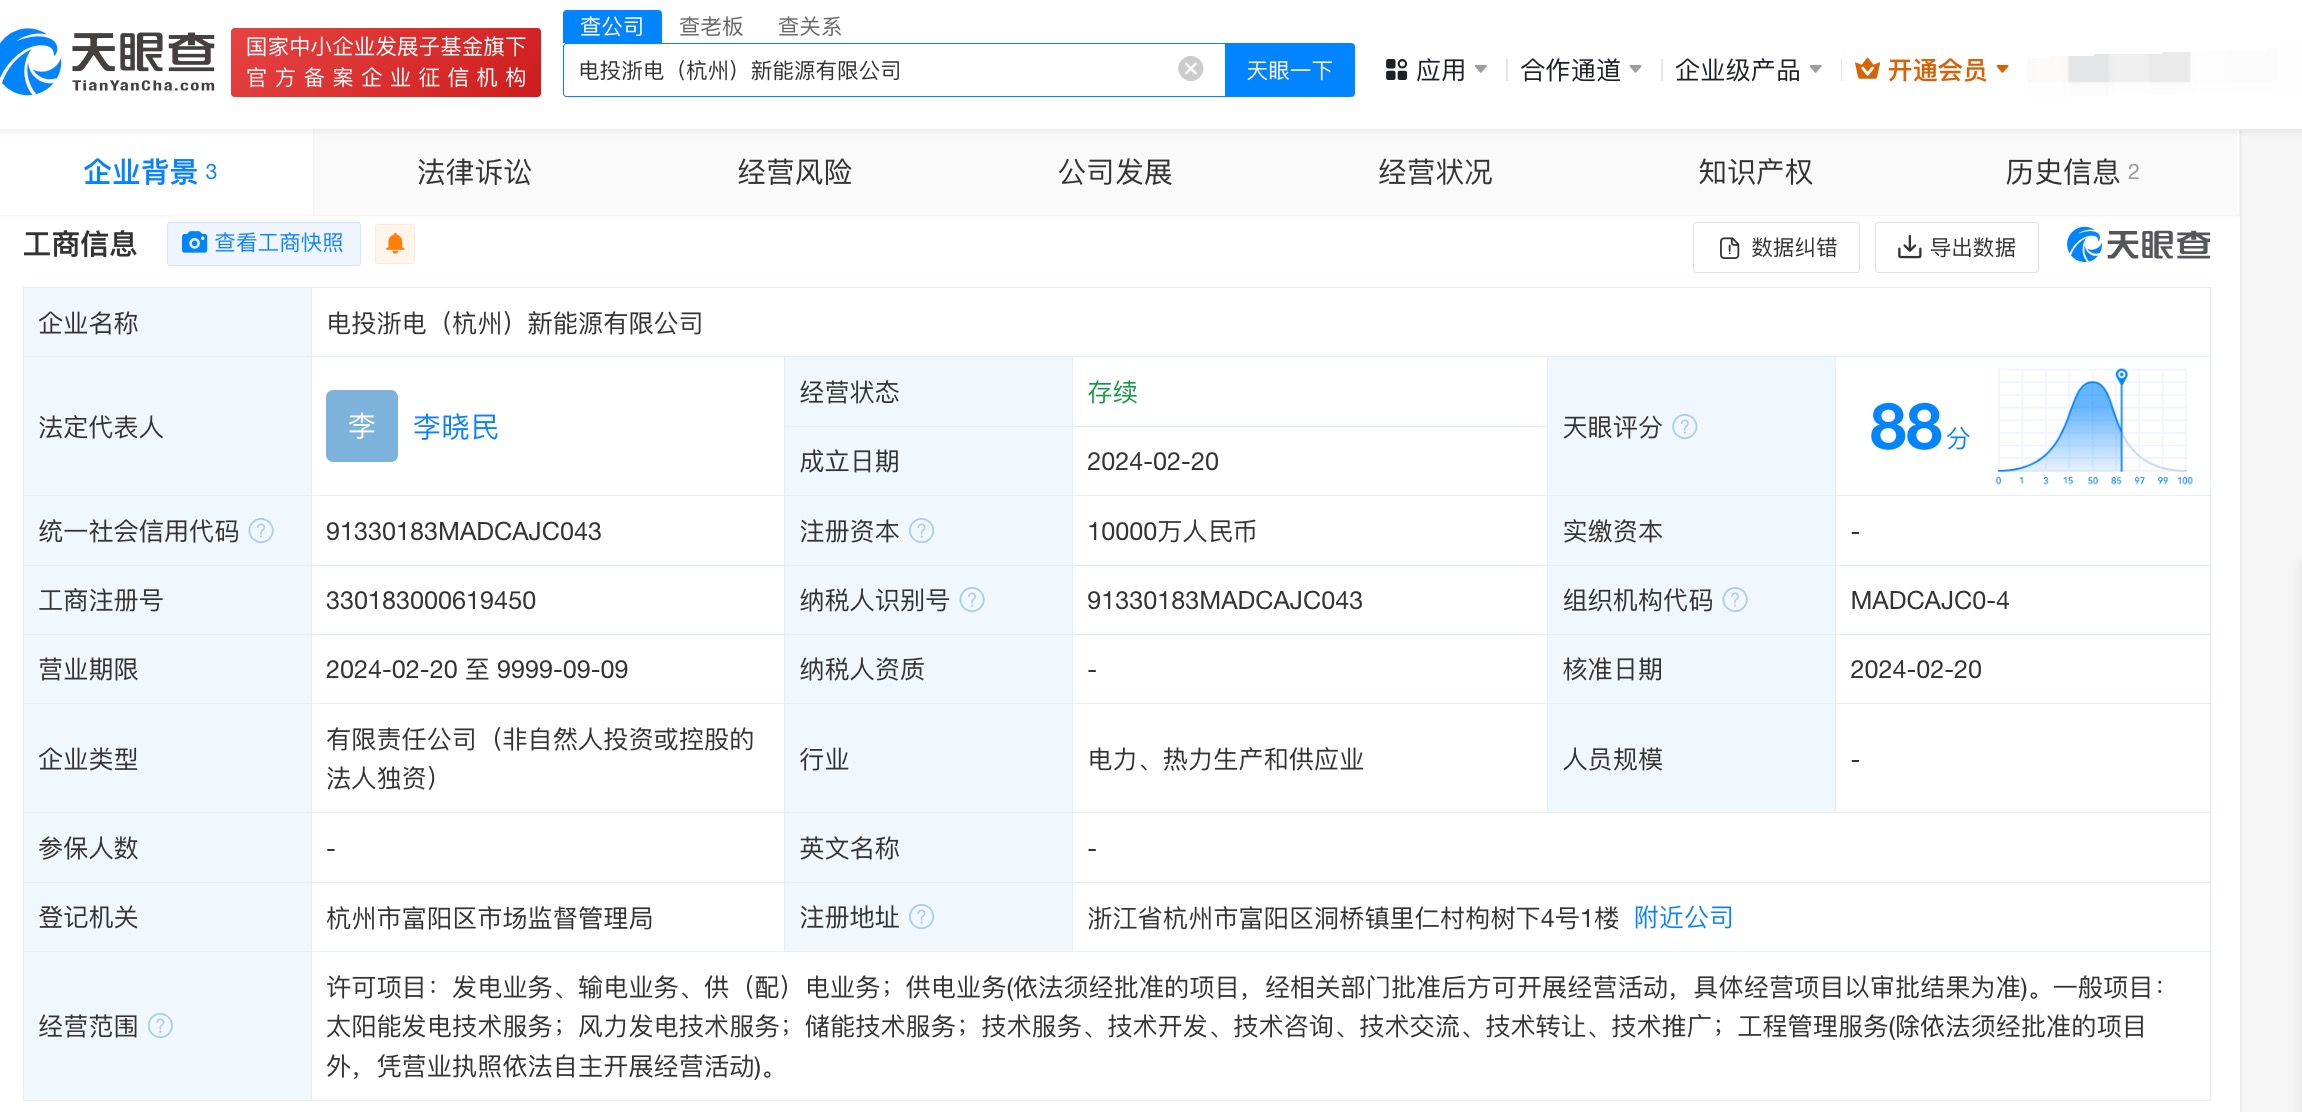This screenshot has width=2302, height=1112.
Task: Switch to the 查老板 search tab
Action: tap(711, 26)
